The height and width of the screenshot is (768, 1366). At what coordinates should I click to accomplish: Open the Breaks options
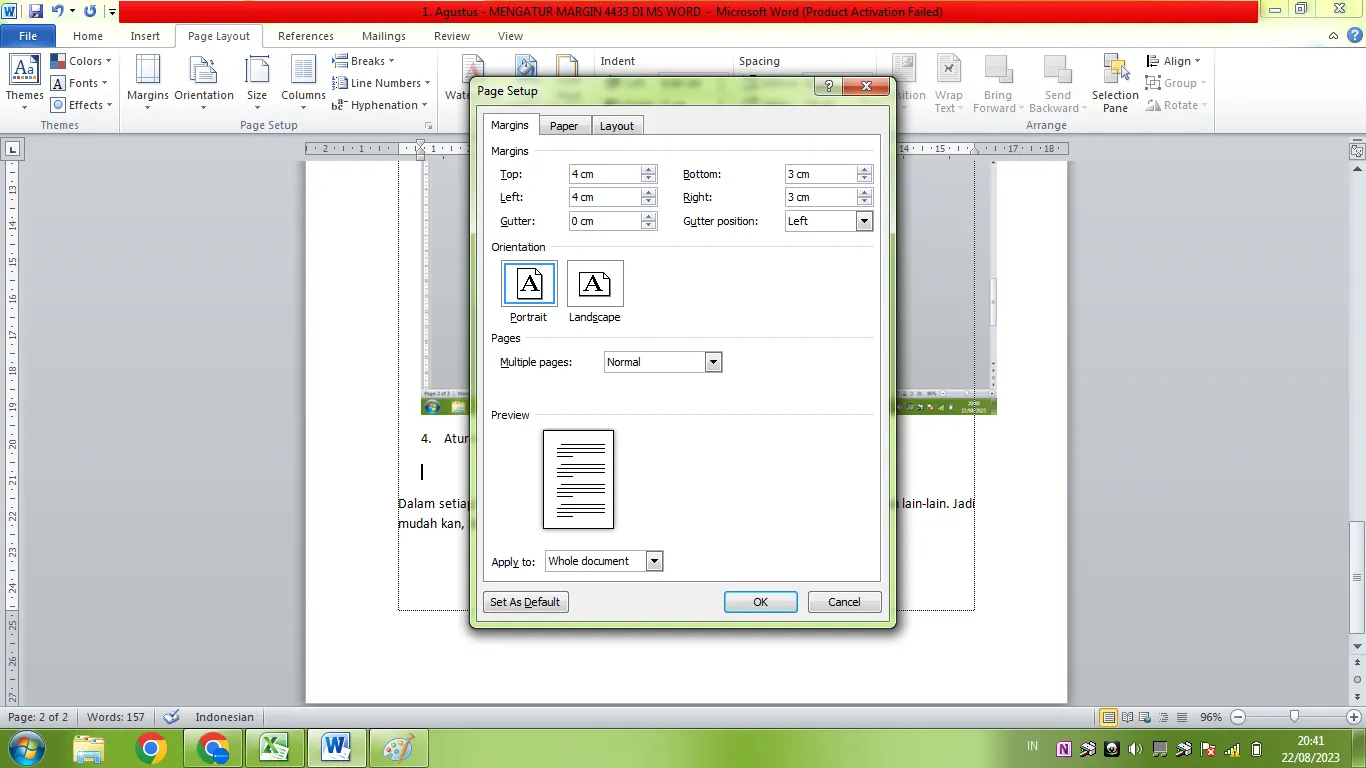tap(363, 60)
